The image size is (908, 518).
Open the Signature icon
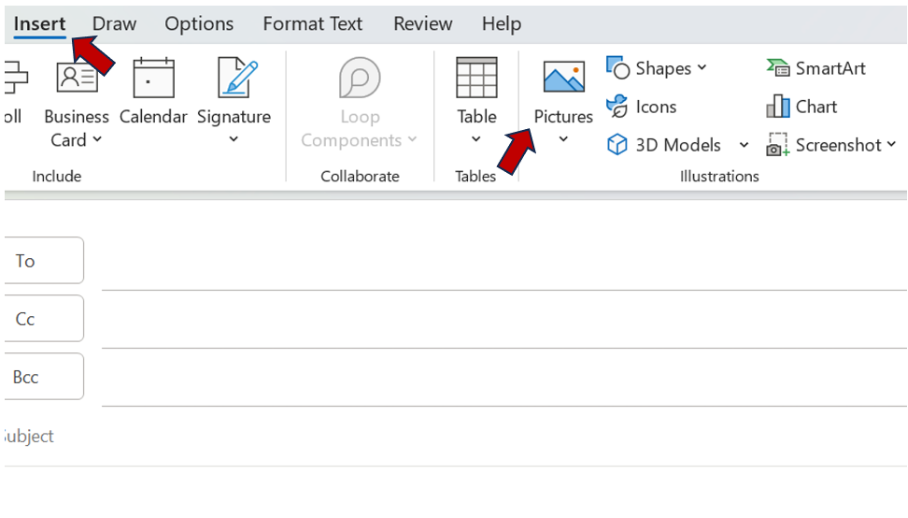click(x=234, y=78)
